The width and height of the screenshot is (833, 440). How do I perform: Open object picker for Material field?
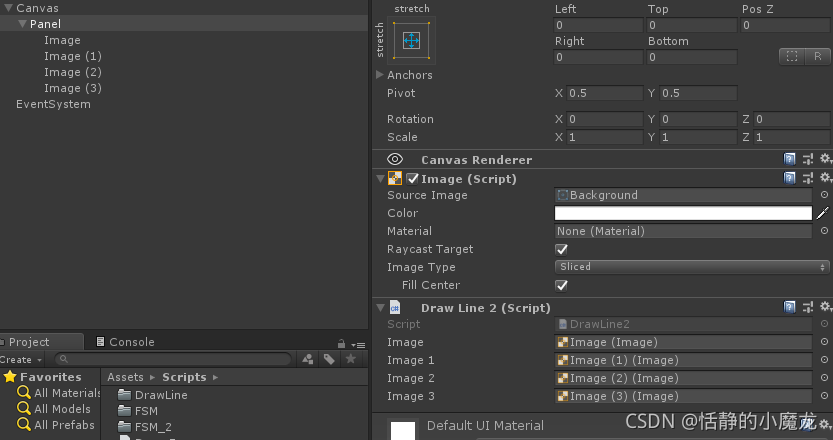[824, 231]
